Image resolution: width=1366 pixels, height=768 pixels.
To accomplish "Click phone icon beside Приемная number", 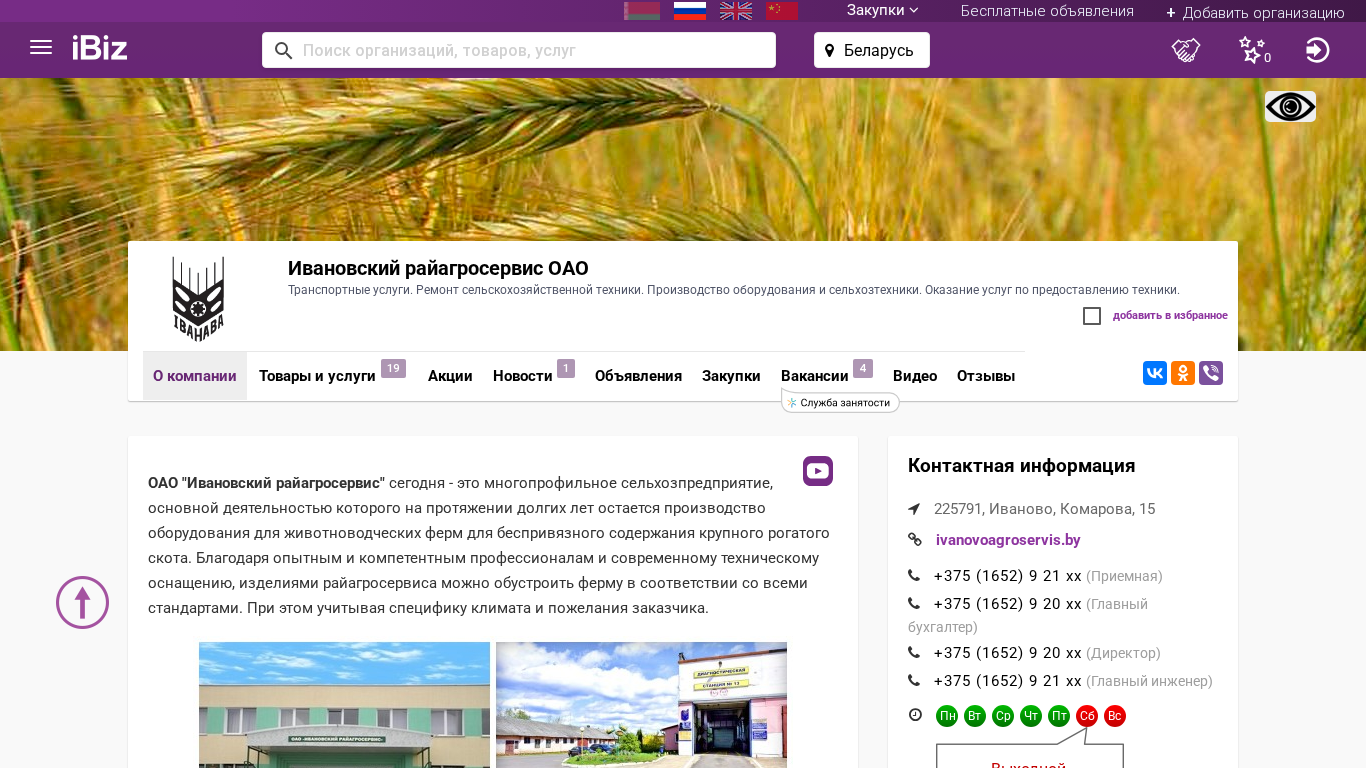I will 914,576.
